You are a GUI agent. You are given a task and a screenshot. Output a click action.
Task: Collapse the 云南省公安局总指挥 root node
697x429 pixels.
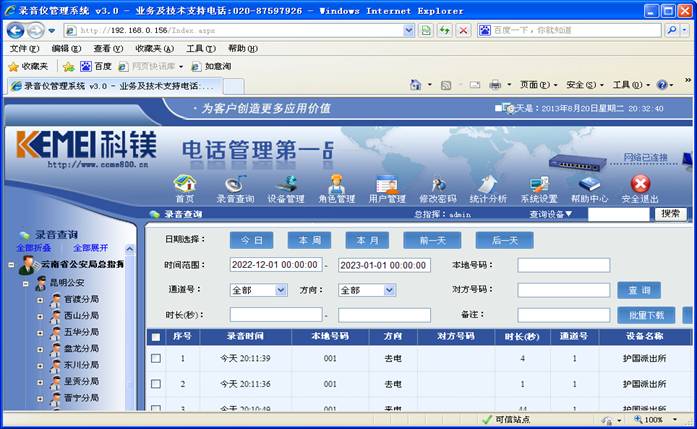pyautogui.click(x=11, y=265)
